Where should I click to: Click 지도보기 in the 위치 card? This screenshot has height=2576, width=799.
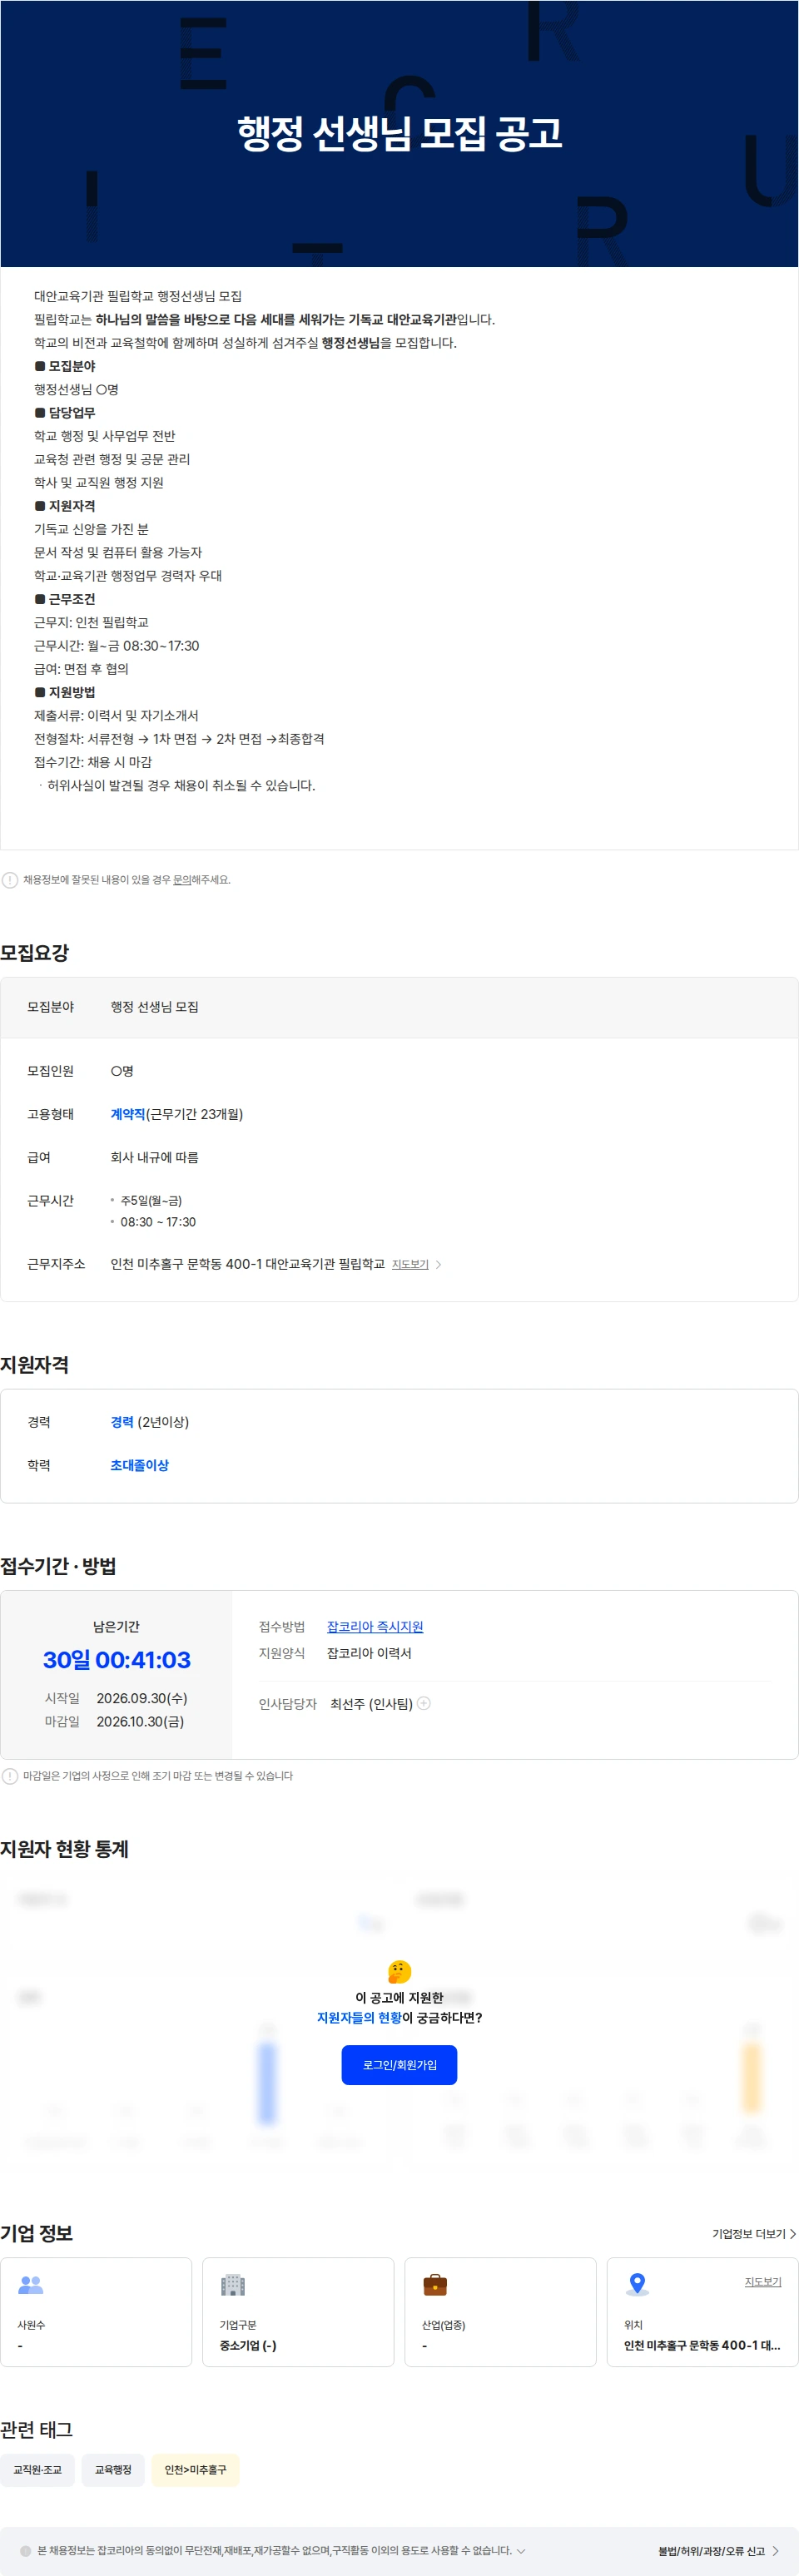(x=763, y=2282)
